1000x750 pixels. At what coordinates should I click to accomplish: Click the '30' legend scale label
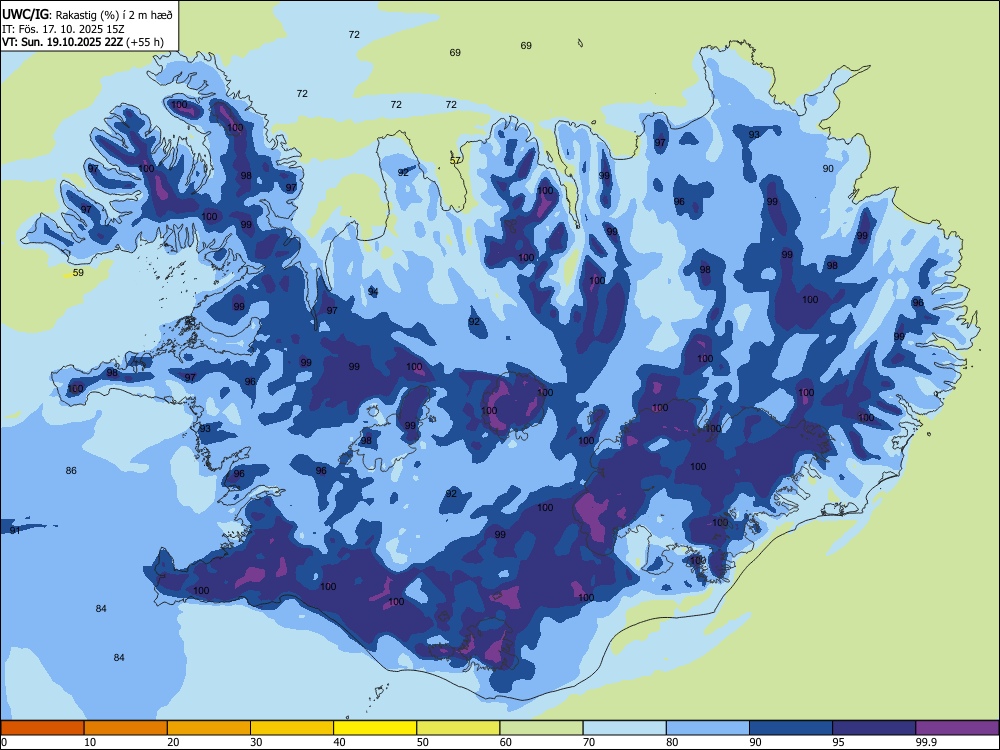coord(256,742)
